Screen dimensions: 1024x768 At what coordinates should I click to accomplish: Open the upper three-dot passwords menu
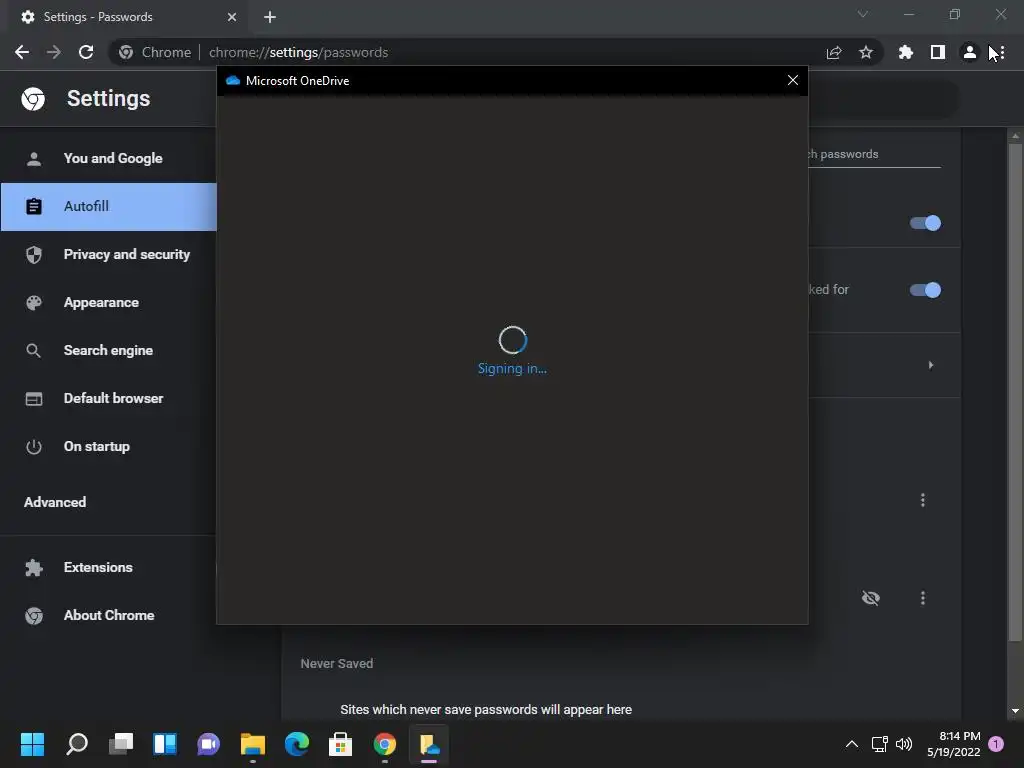tap(922, 500)
